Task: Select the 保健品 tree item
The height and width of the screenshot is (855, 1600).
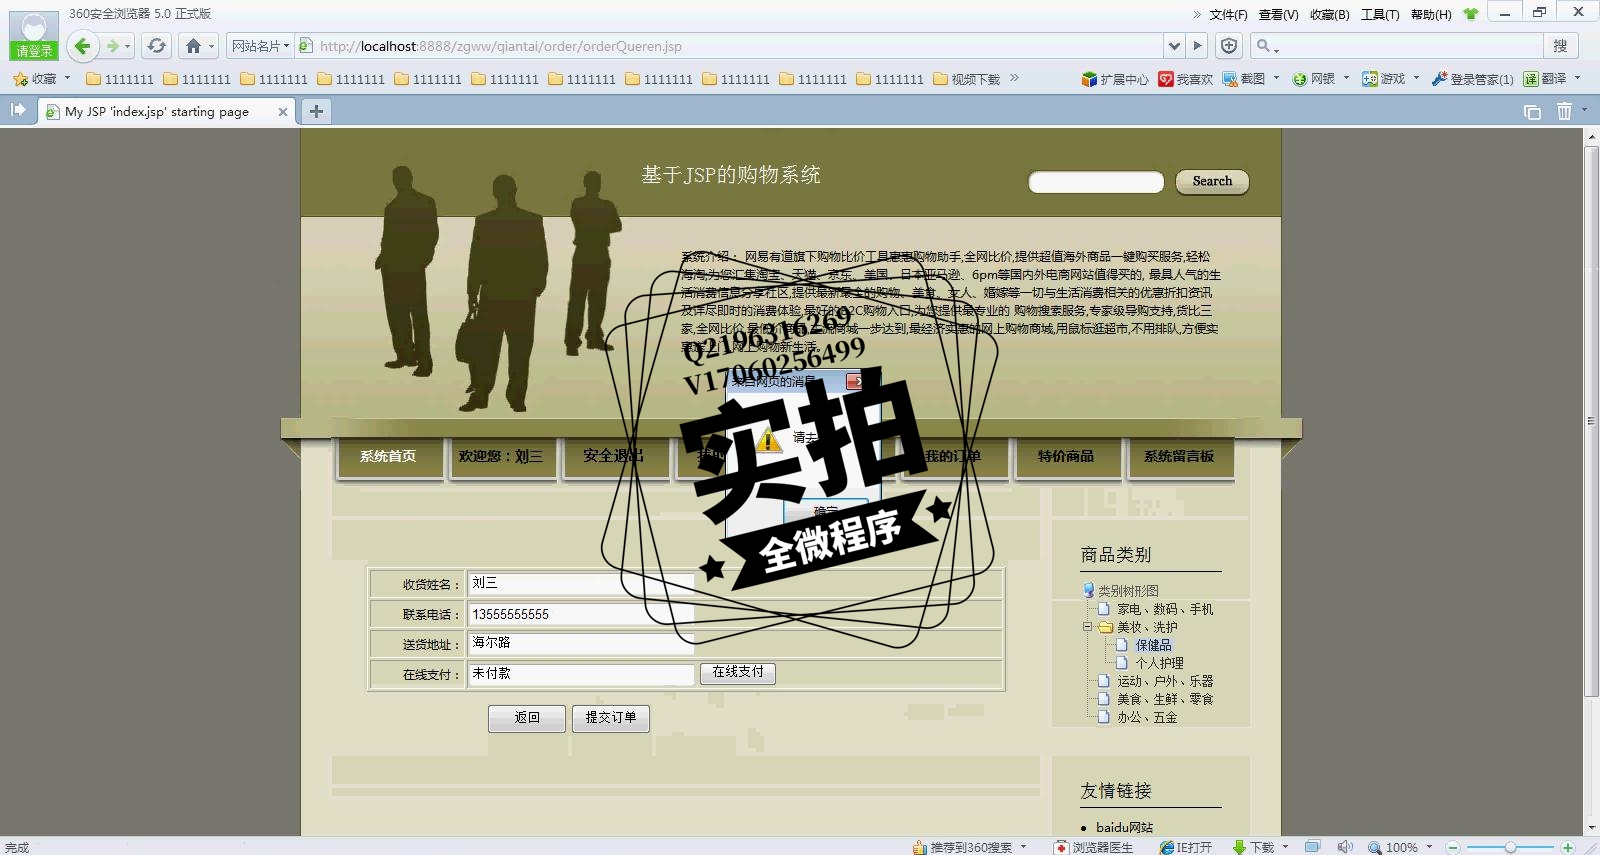Action: tap(1153, 645)
